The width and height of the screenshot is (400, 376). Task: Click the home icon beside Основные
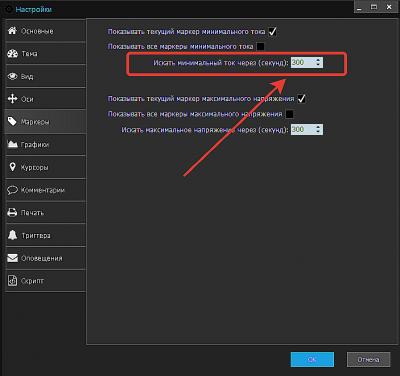point(12,31)
